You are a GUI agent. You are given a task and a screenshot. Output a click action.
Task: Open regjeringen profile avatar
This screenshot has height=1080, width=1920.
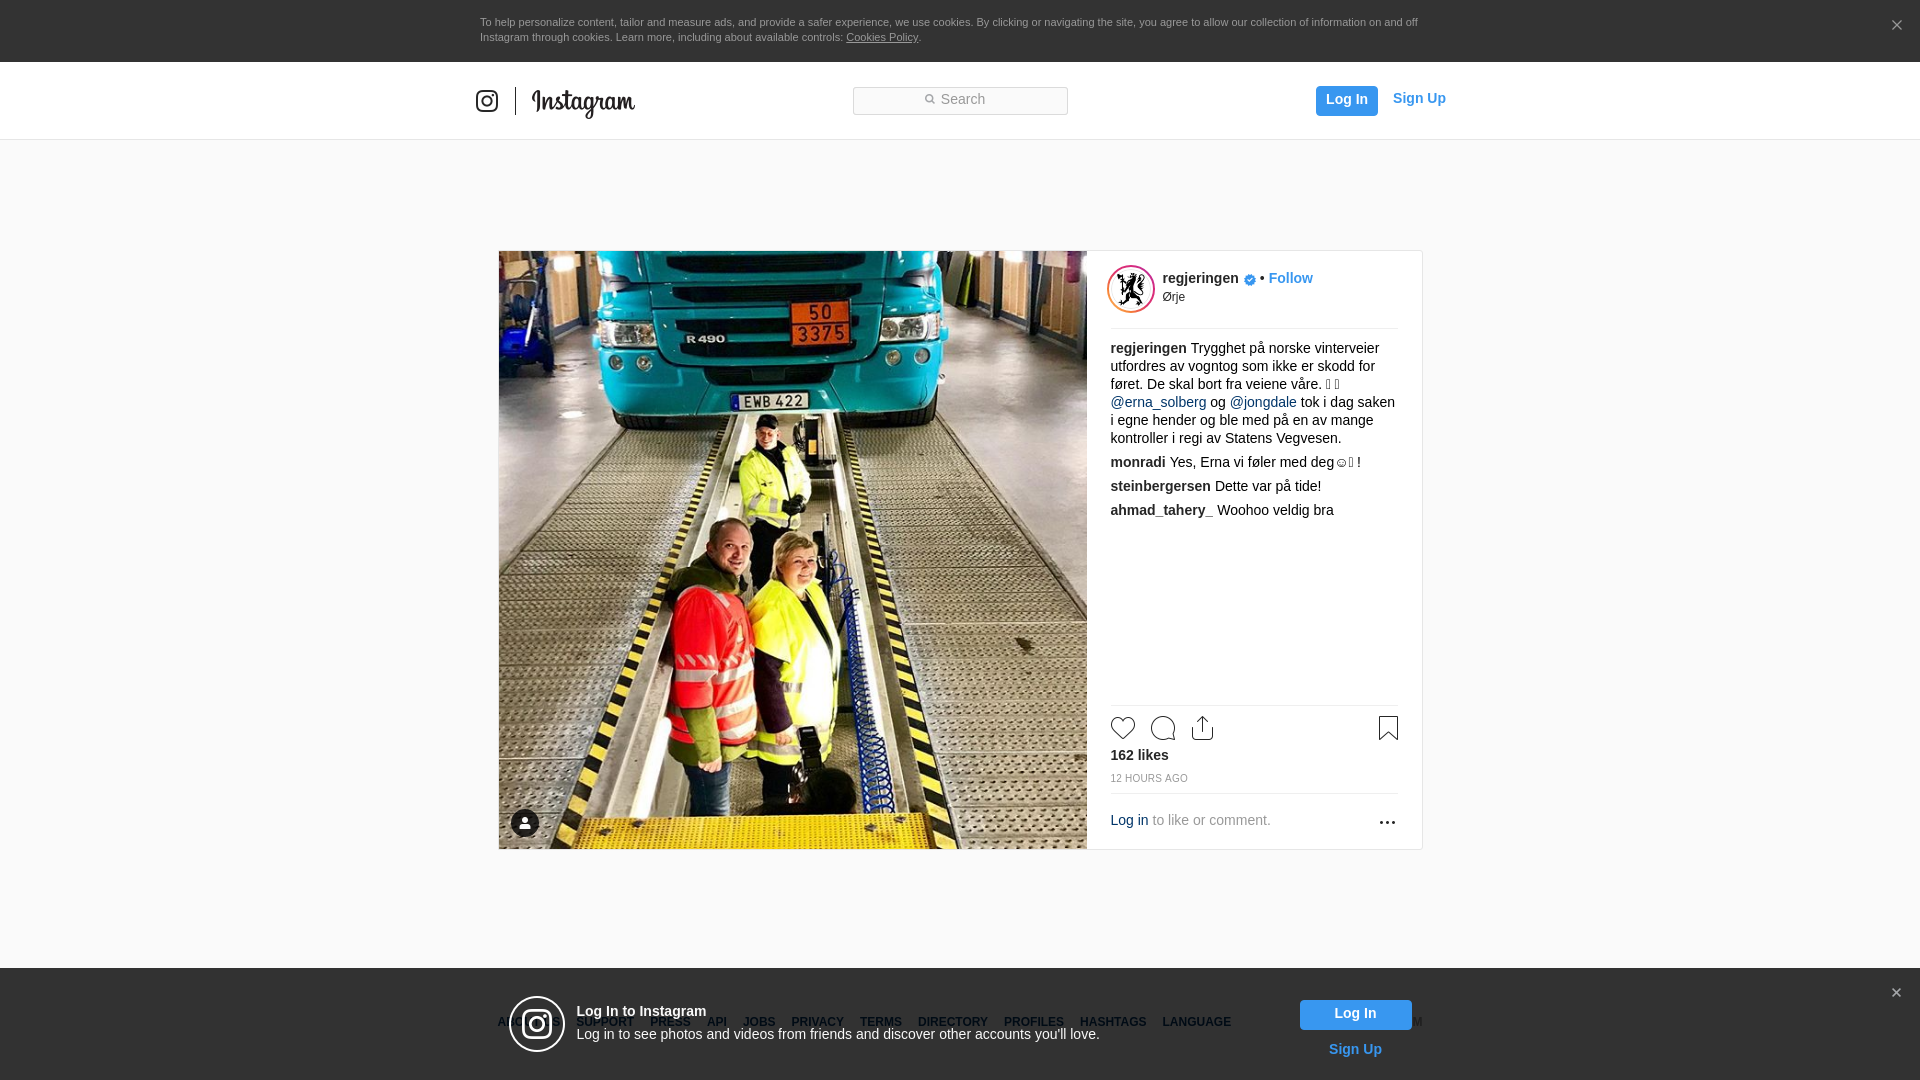click(1131, 289)
